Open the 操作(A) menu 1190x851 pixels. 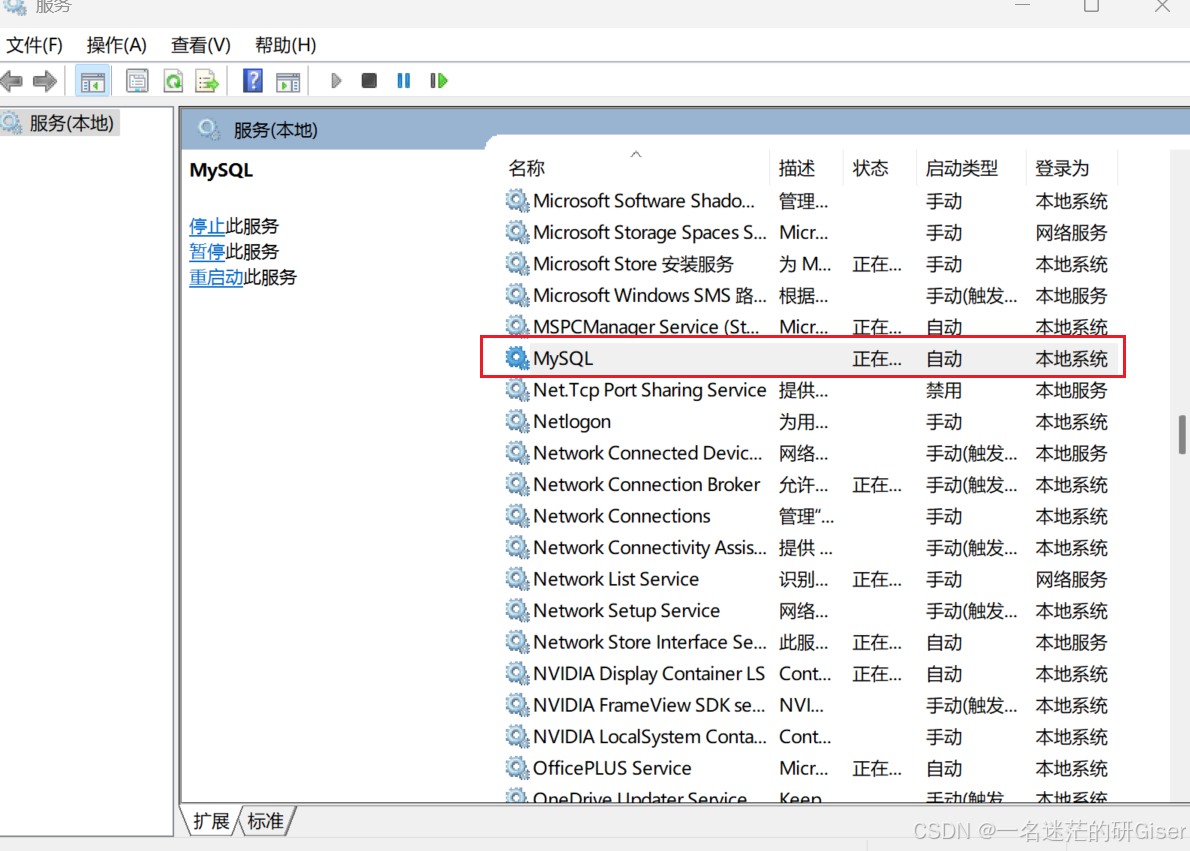click(116, 45)
